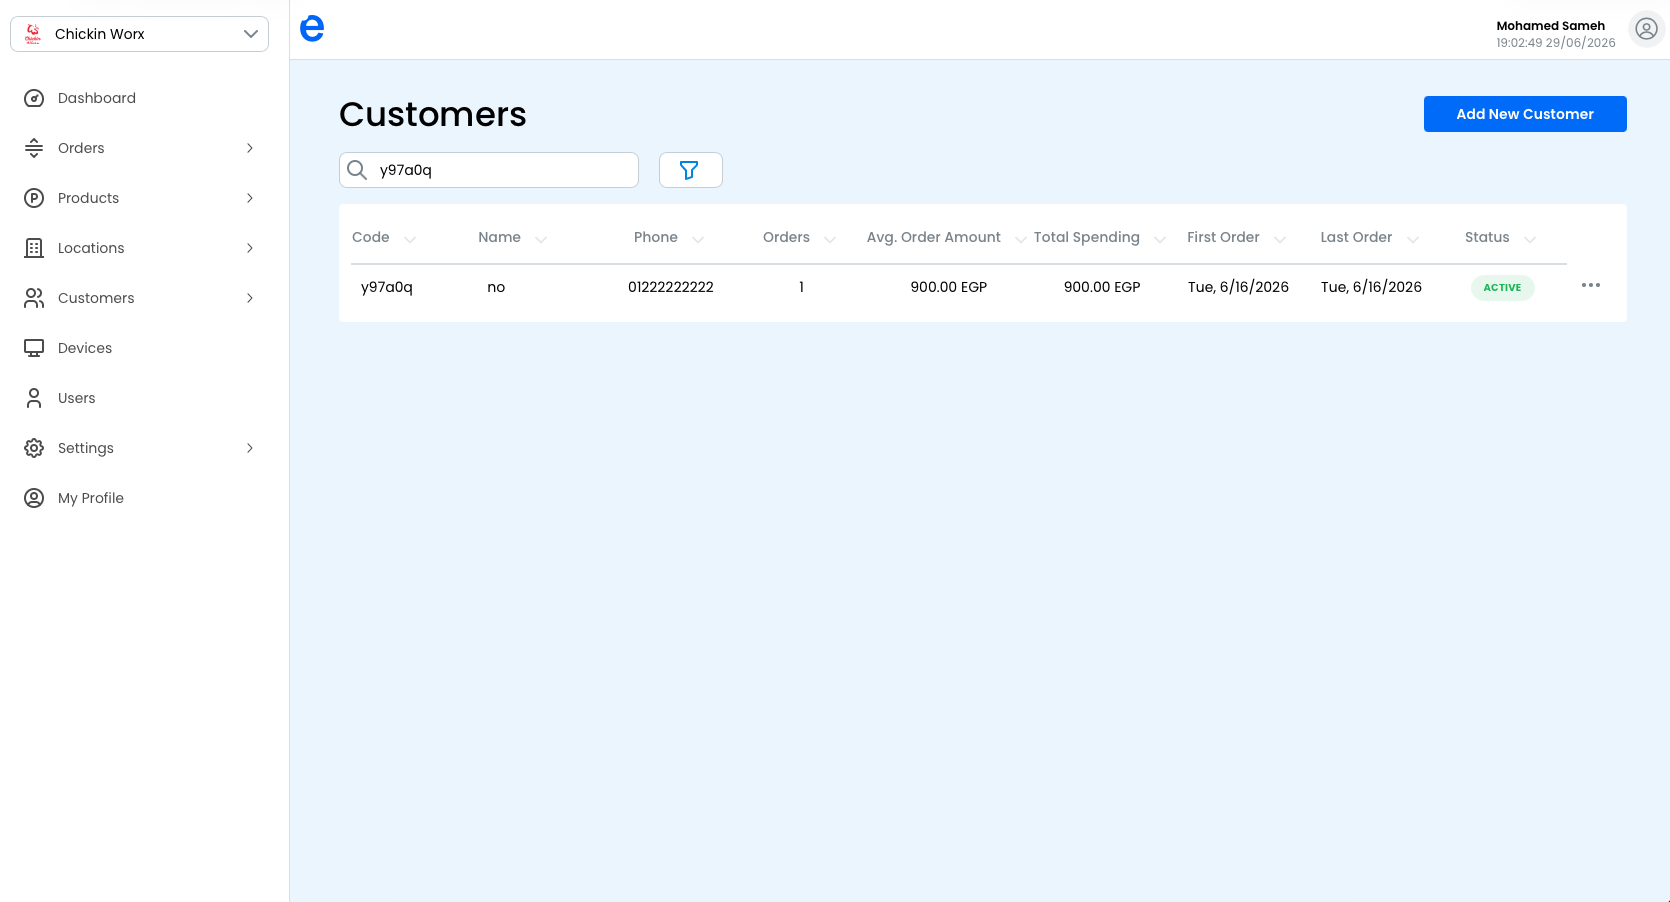The height and width of the screenshot is (902, 1670).
Task: Click the search magnifier icon
Action: [357, 170]
